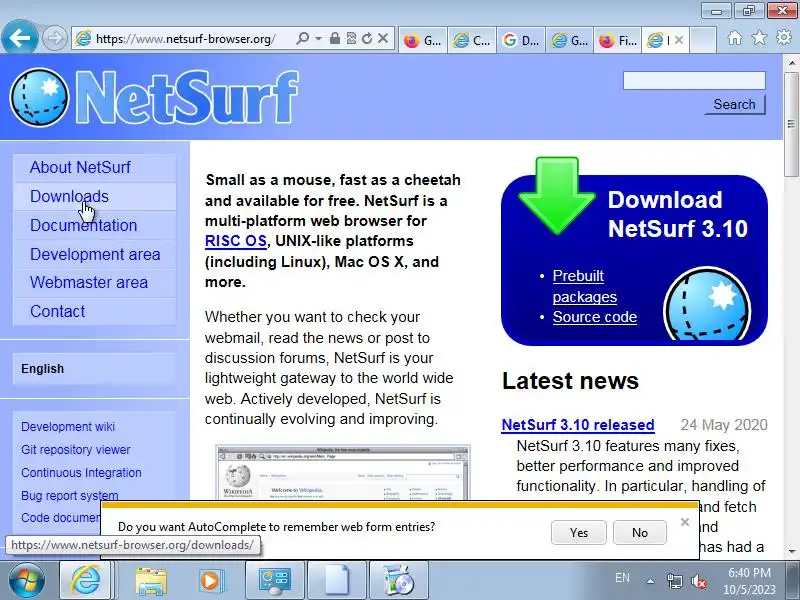Open the Continuous Integration link
Screen dimensions: 800x600
(x=81, y=473)
